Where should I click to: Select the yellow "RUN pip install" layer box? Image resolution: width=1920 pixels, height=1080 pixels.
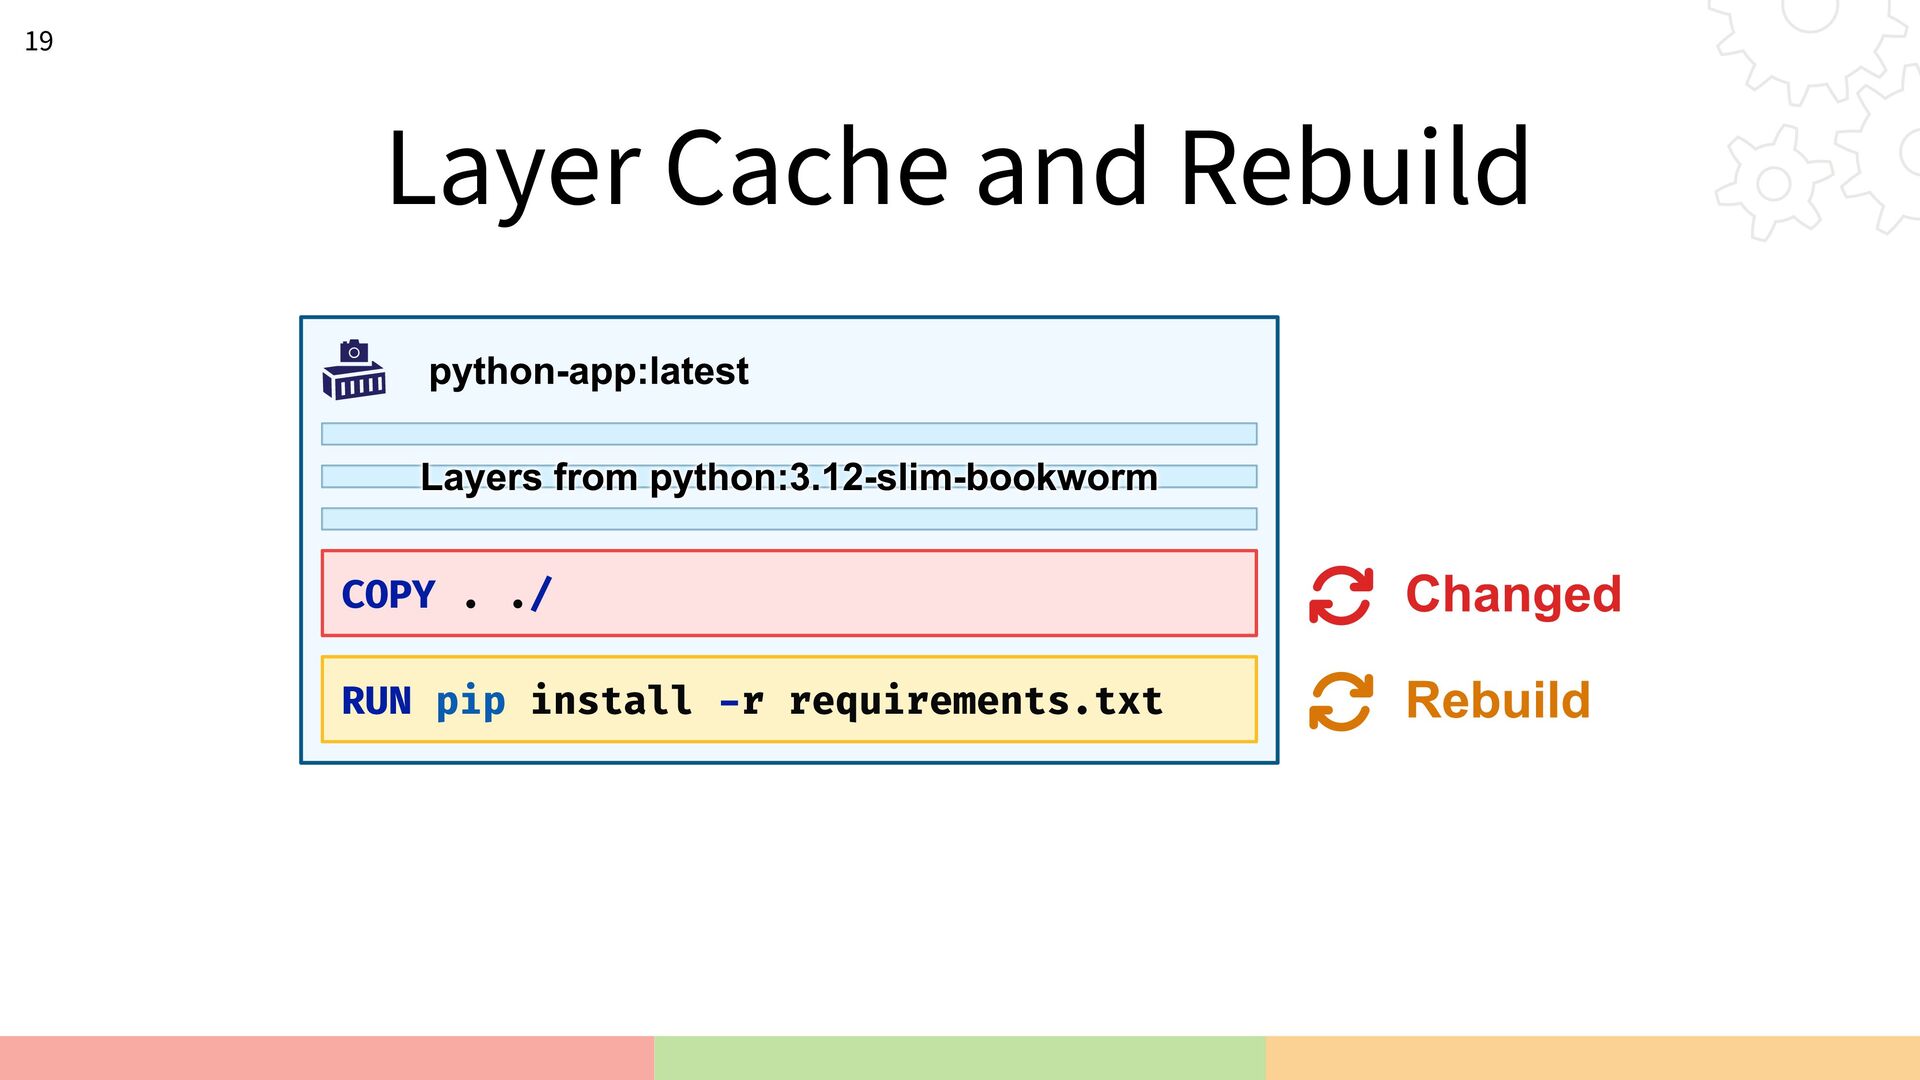coord(789,699)
